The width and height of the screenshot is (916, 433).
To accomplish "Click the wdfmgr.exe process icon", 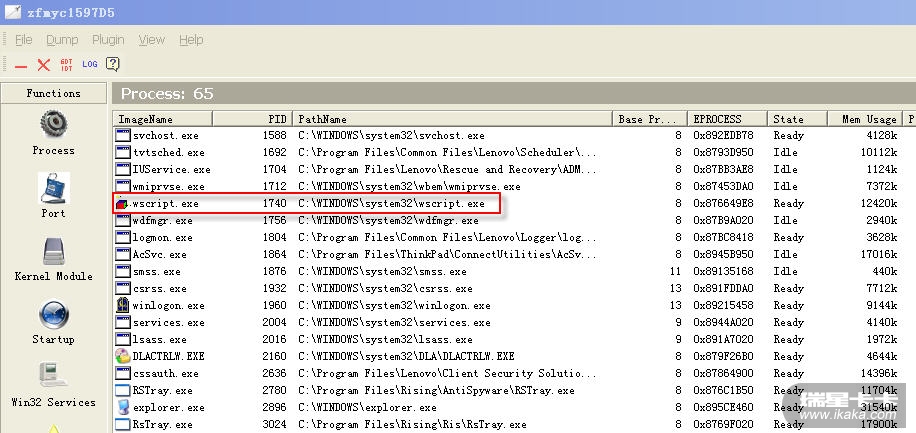I will tap(123, 220).
